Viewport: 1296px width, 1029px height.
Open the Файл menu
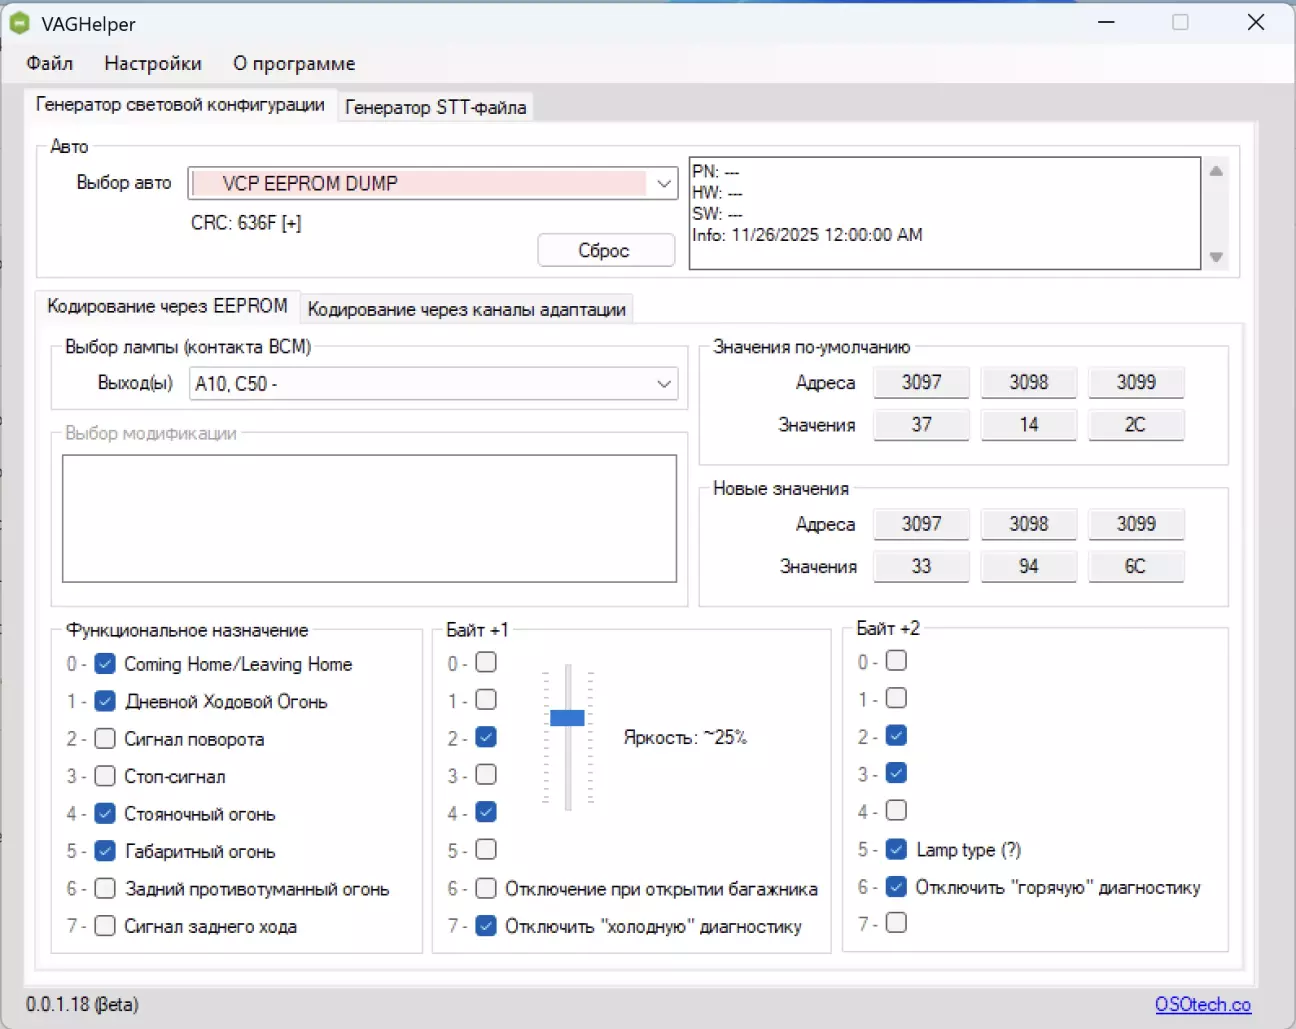(x=50, y=64)
